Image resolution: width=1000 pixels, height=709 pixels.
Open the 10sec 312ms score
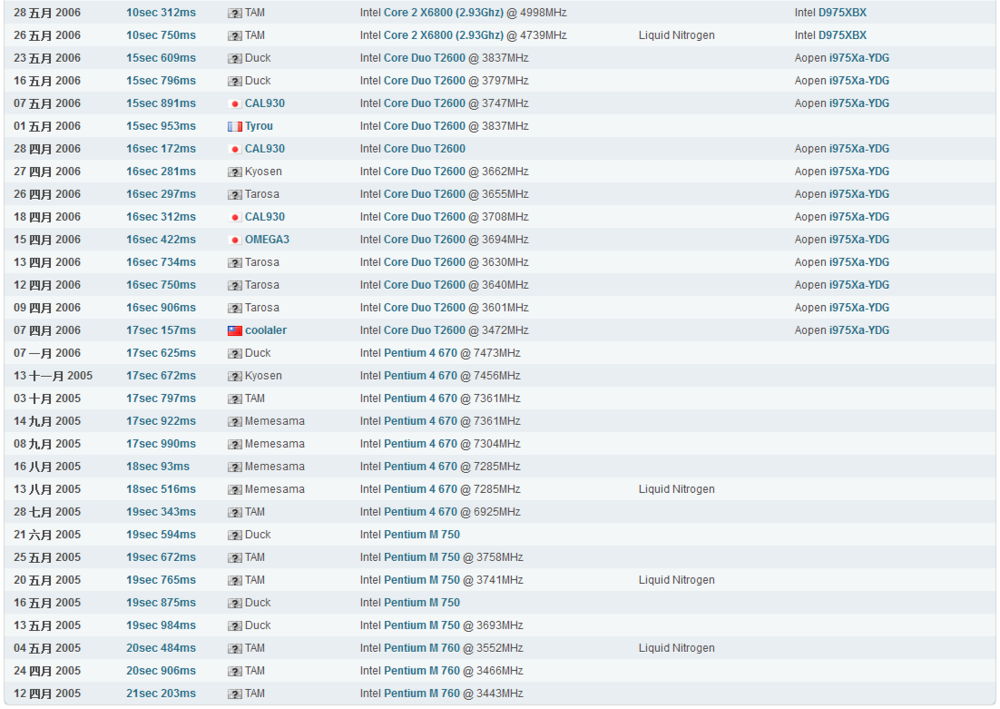tap(161, 13)
